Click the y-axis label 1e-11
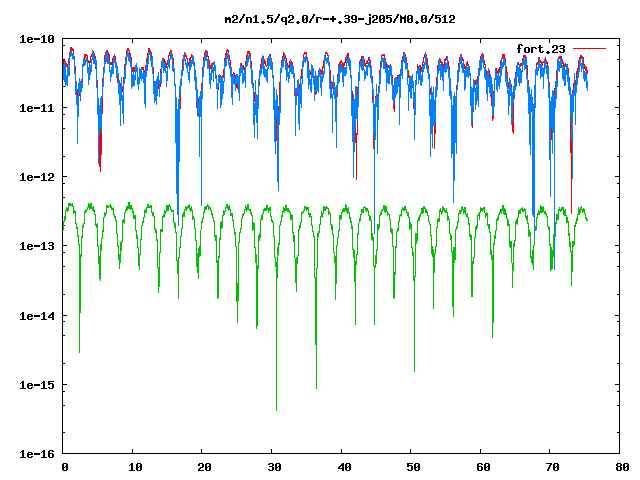 pos(37,108)
